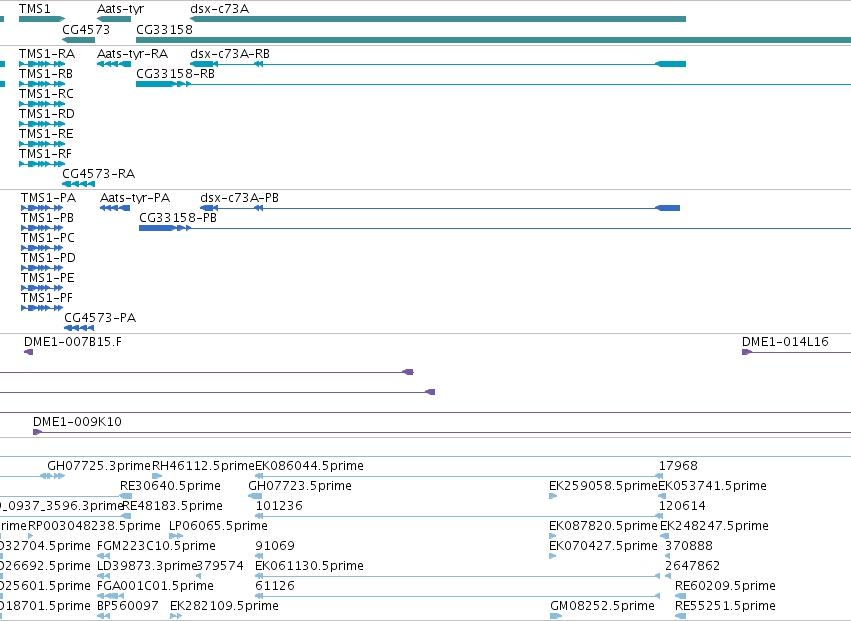Select EST LP06065.5prime
The height and width of the screenshot is (621, 851).
[176, 536]
